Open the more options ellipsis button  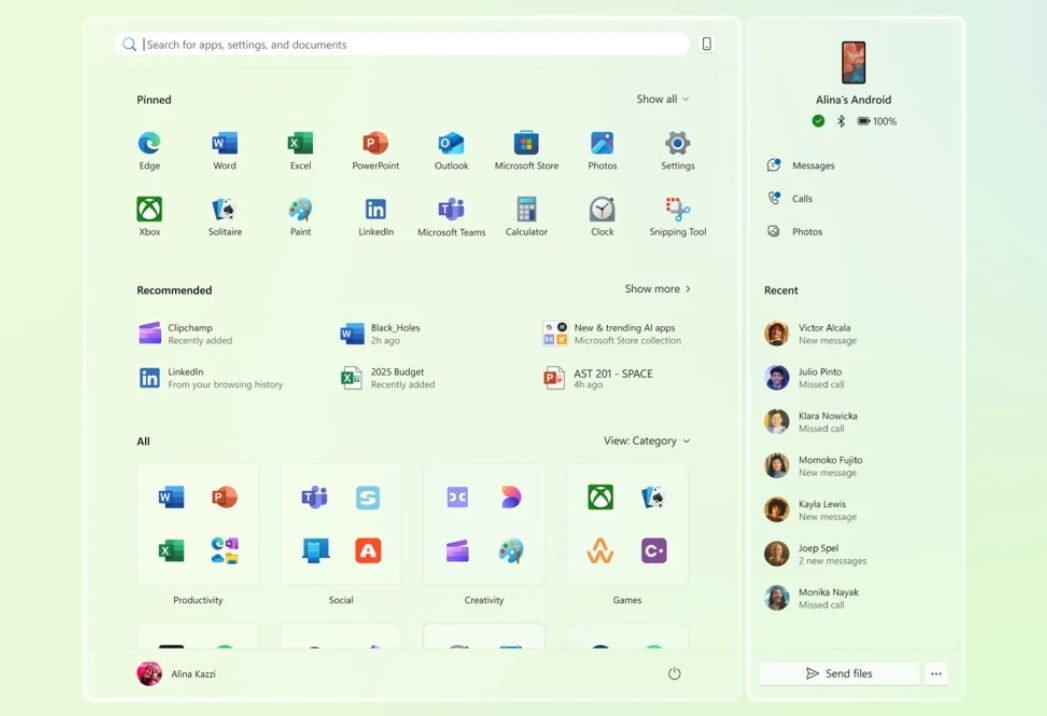tap(936, 673)
